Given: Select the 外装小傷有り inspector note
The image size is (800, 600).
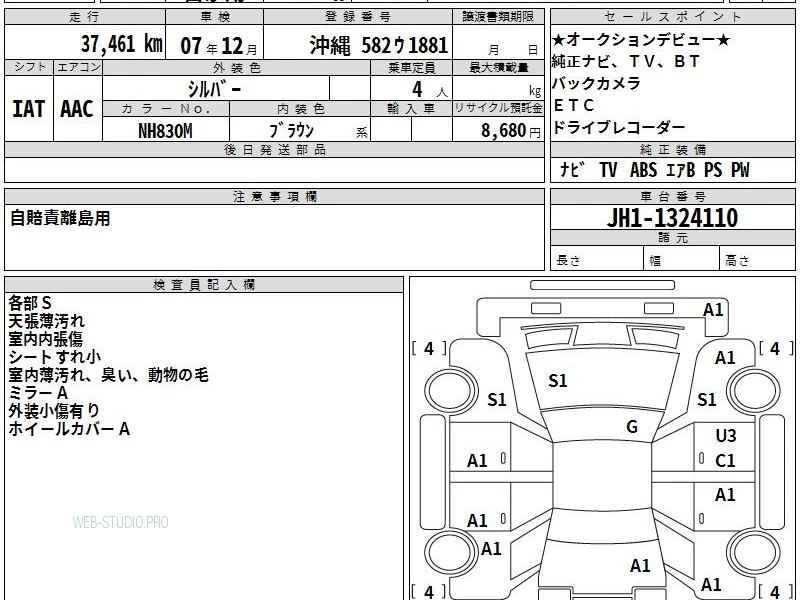Looking at the screenshot, I should pyautogui.click(x=54, y=411).
